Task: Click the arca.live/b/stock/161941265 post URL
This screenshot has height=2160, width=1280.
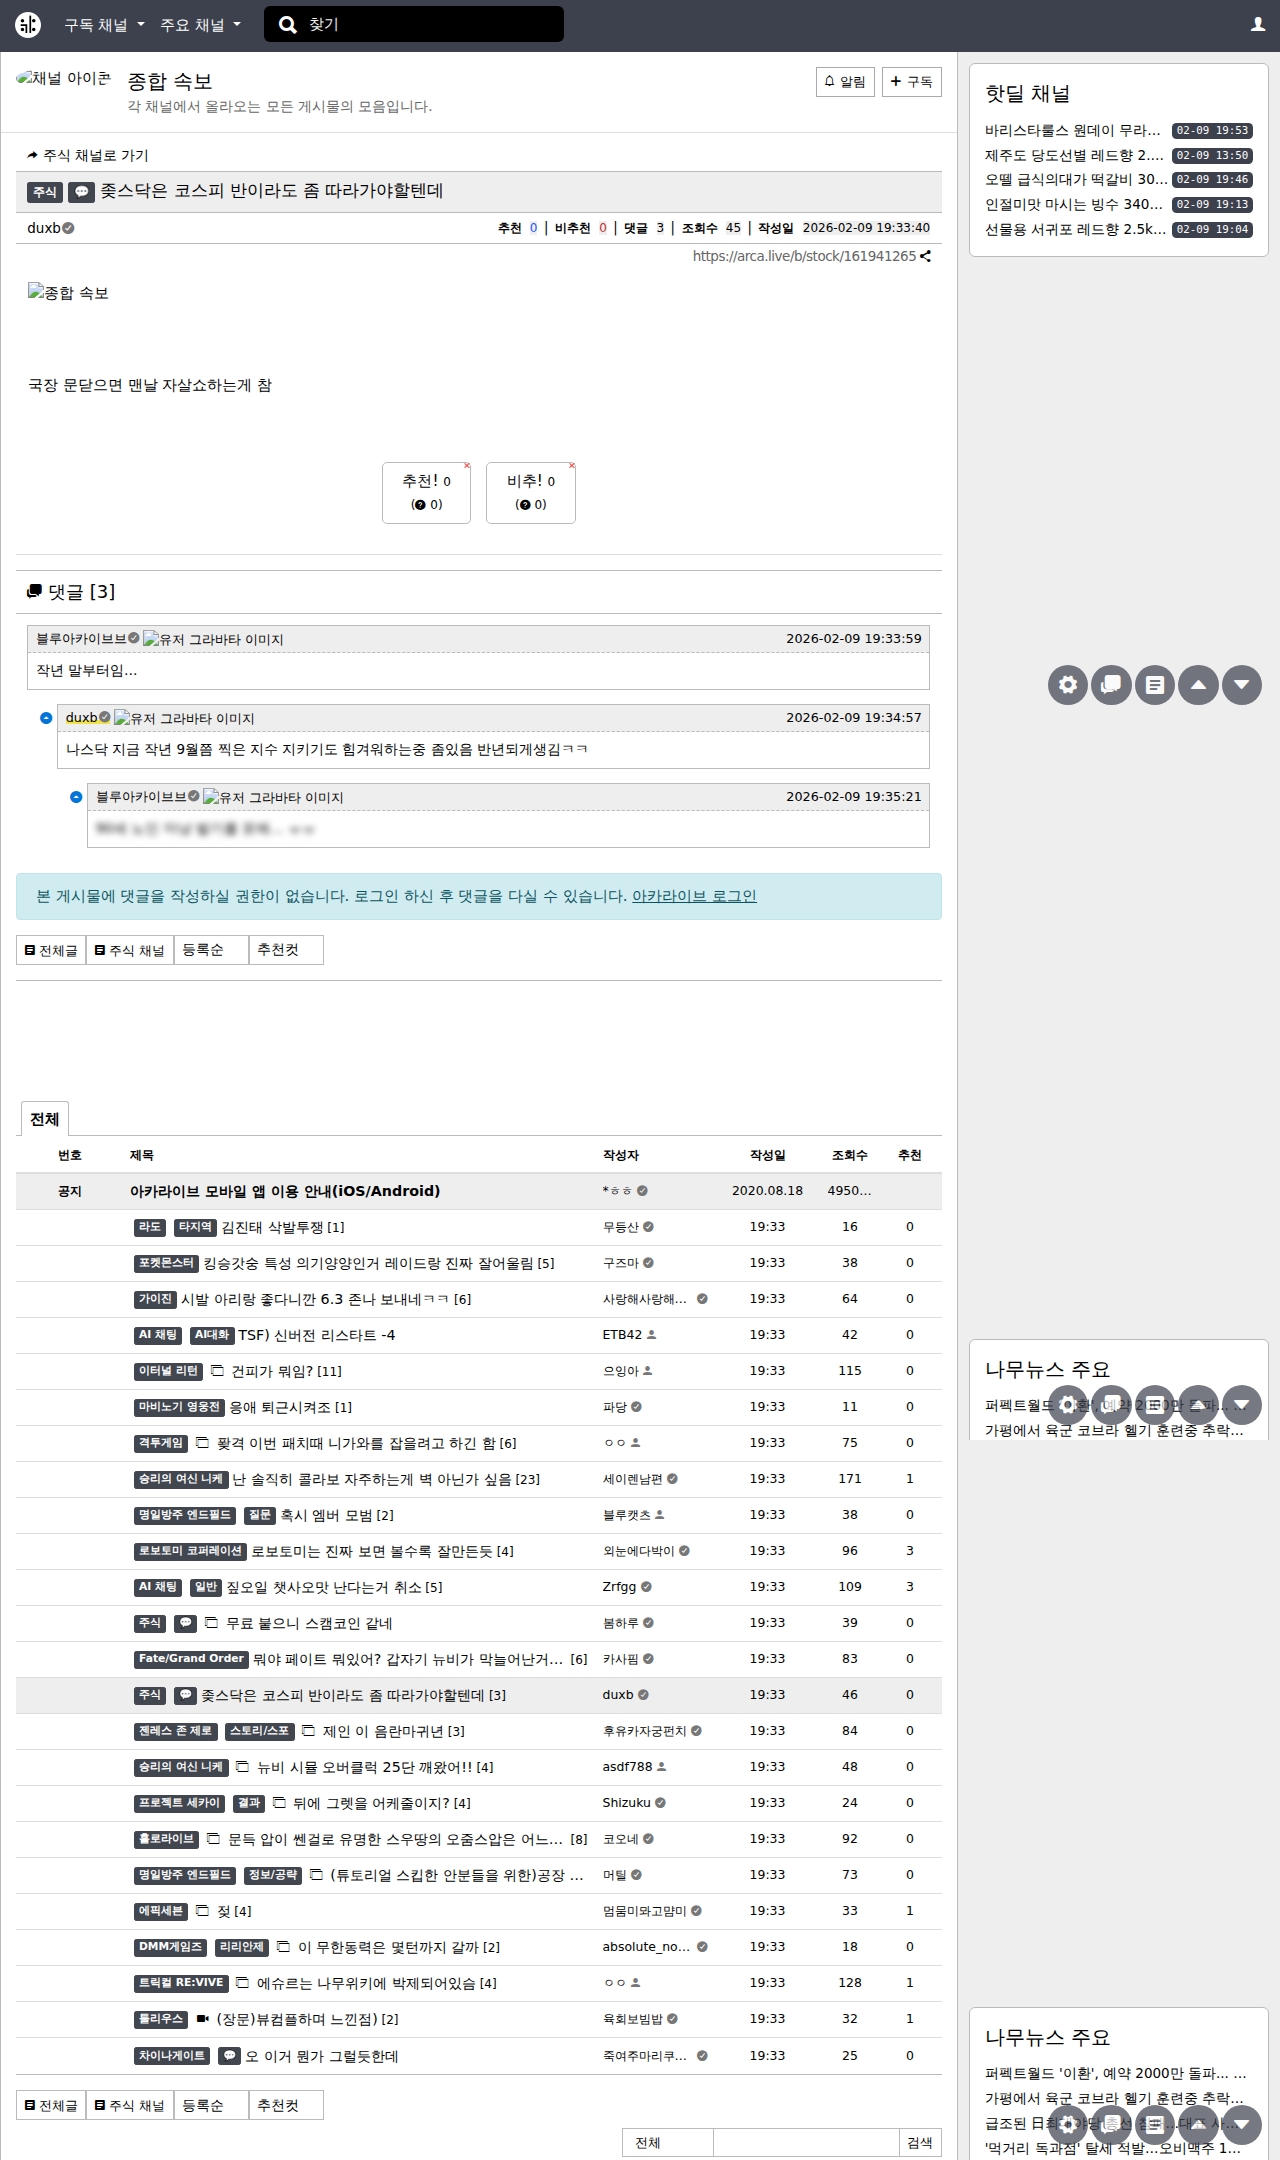Action: coord(804,256)
